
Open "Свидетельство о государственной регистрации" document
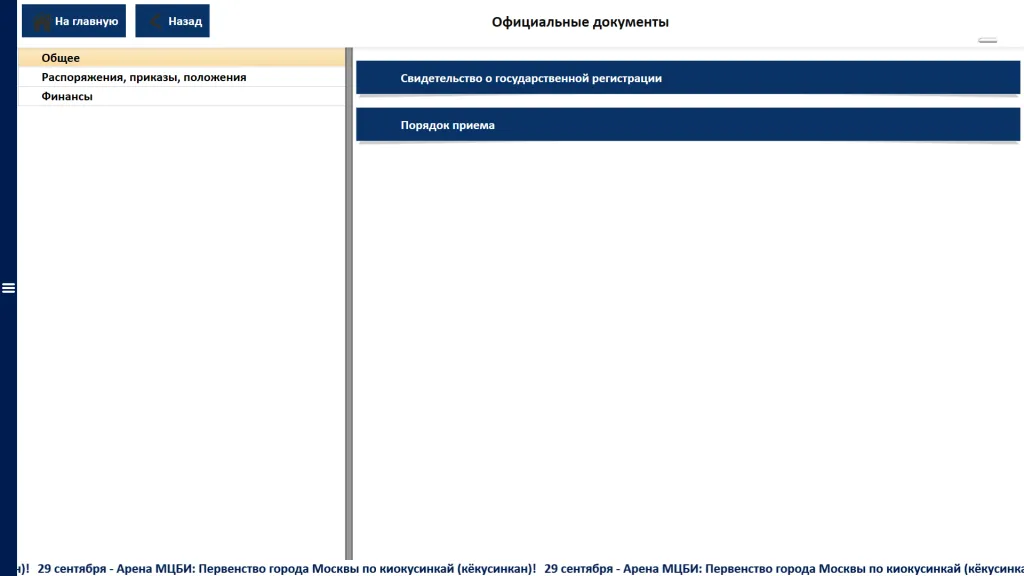(x=688, y=78)
